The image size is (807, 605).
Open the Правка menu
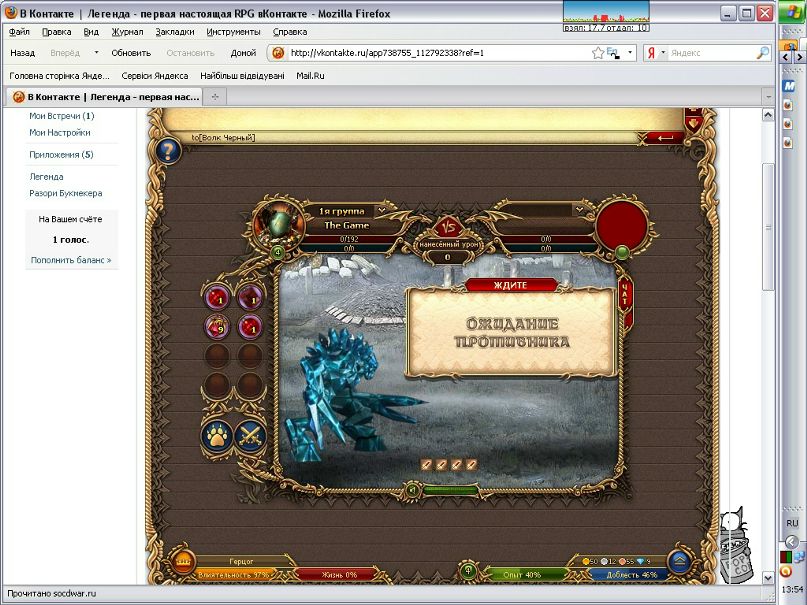[57, 31]
